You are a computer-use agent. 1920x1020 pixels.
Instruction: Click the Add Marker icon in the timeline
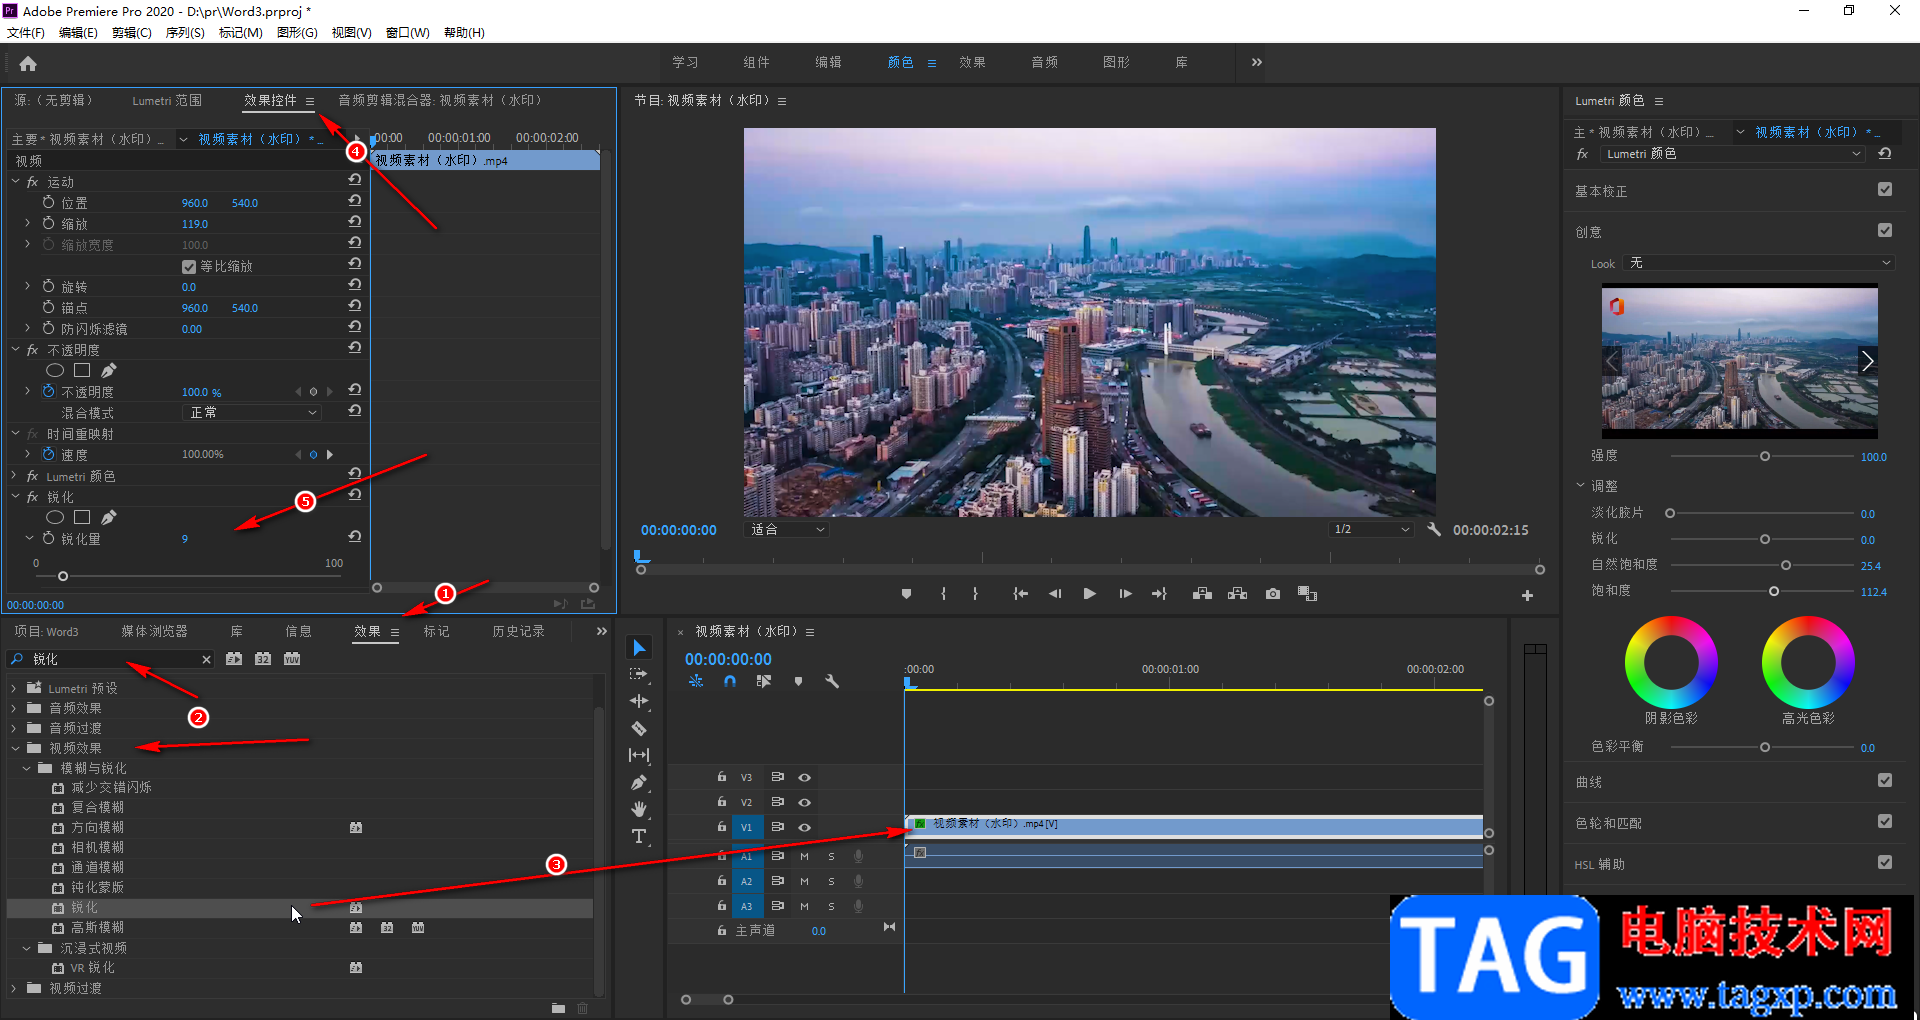coord(798,682)
